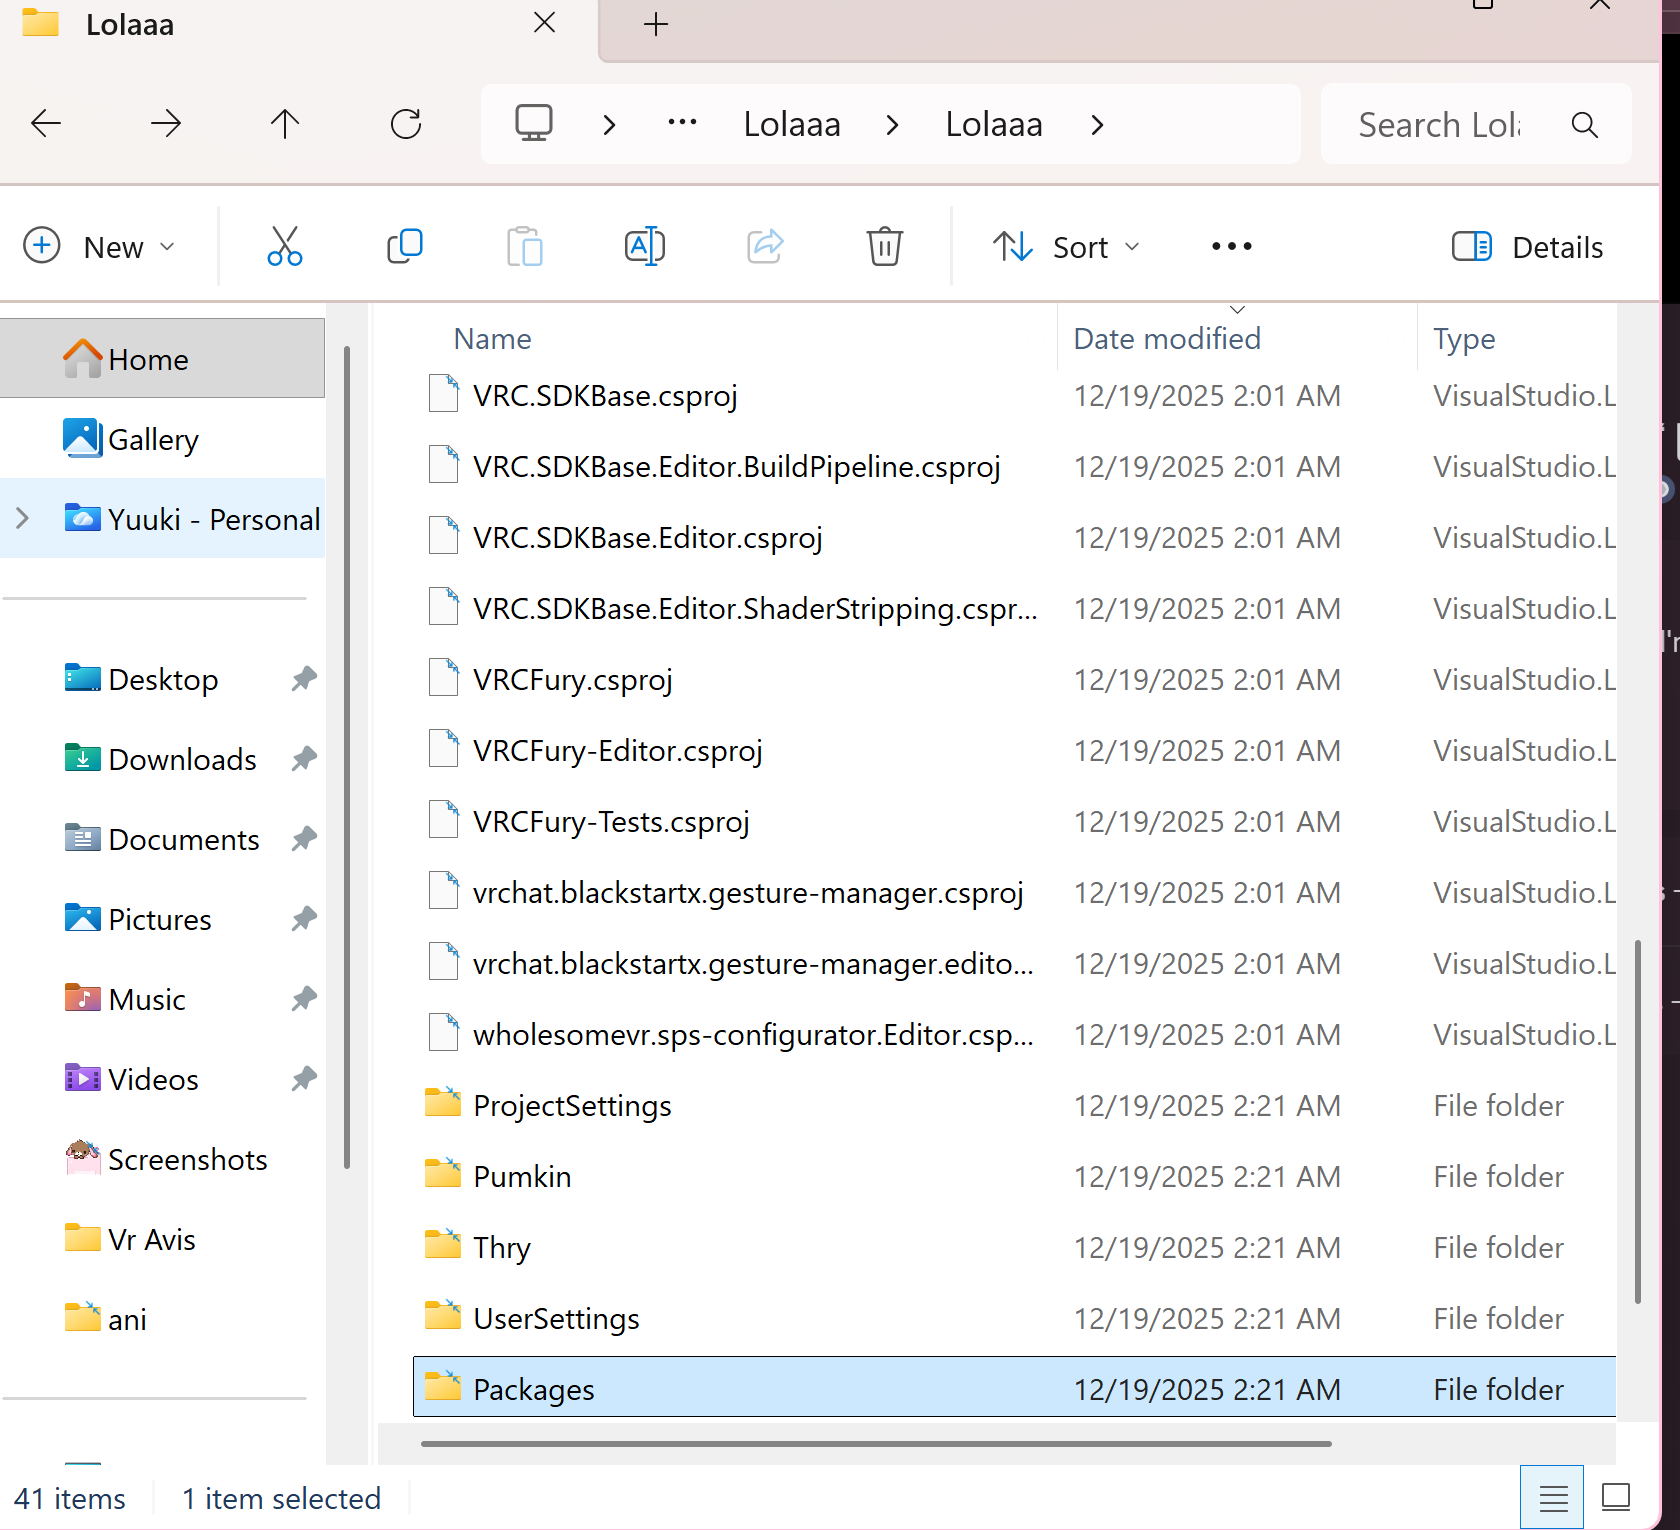1680x1530 pixels.
Task: Refresh the current folder view
Action: tap(406, 124)
